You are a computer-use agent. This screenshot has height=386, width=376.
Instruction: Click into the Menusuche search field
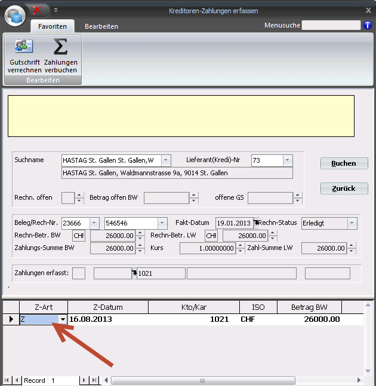331,25
